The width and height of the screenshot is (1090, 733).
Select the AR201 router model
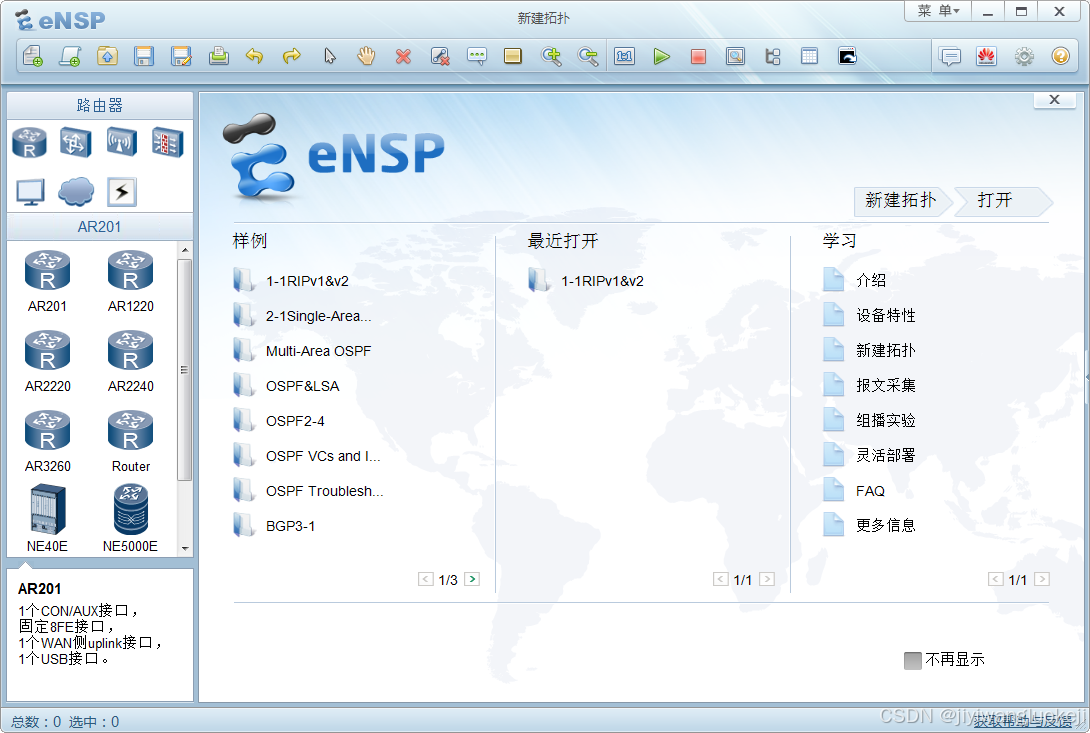[47, 282]
